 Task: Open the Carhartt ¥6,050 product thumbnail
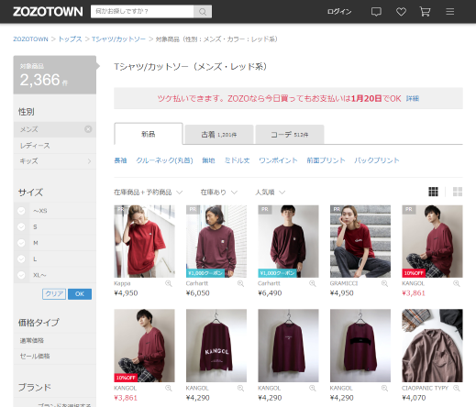pyautogui.click(x=216, y=241)
